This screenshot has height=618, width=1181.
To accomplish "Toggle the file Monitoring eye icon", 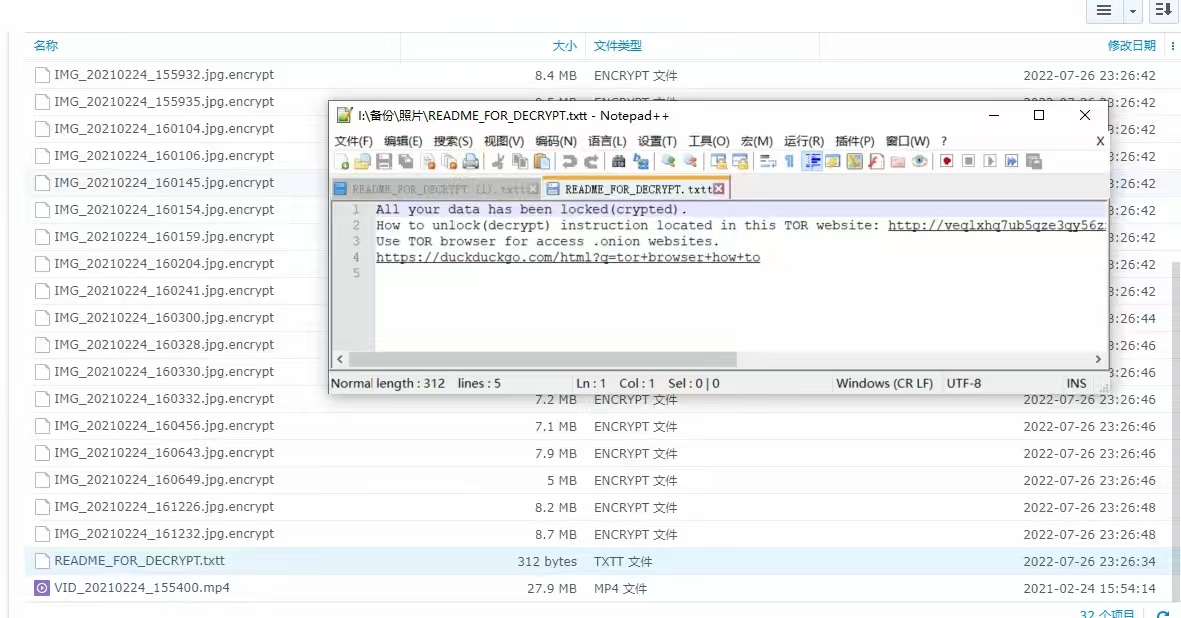I will (x=919, y=161).
